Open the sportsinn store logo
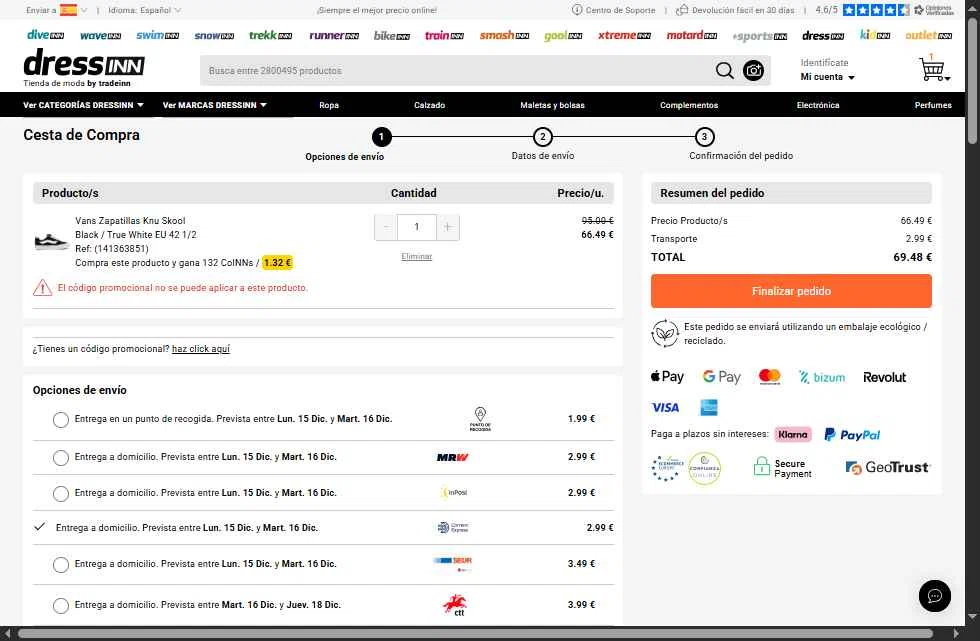This screenshot has height=641, width=980. 760,36
